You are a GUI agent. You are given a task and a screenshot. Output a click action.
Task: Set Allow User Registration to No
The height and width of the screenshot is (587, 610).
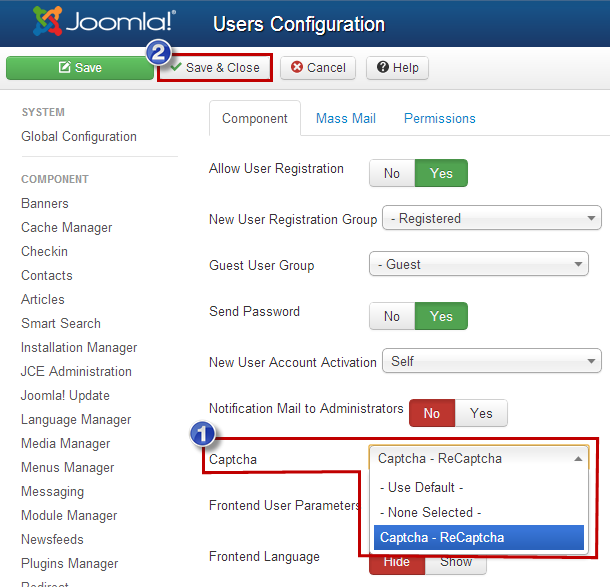pos(392,173)
